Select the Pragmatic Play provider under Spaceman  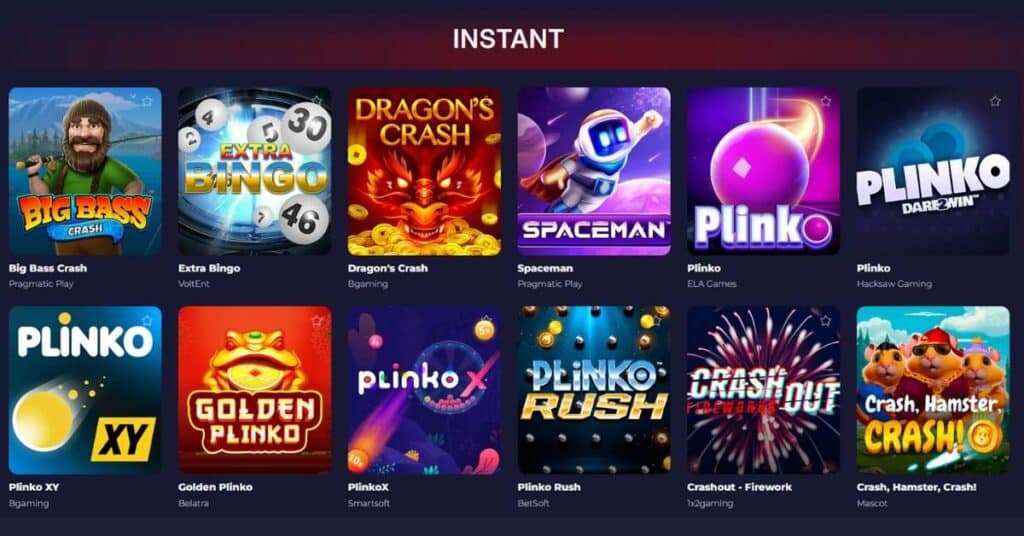point(550,284)
